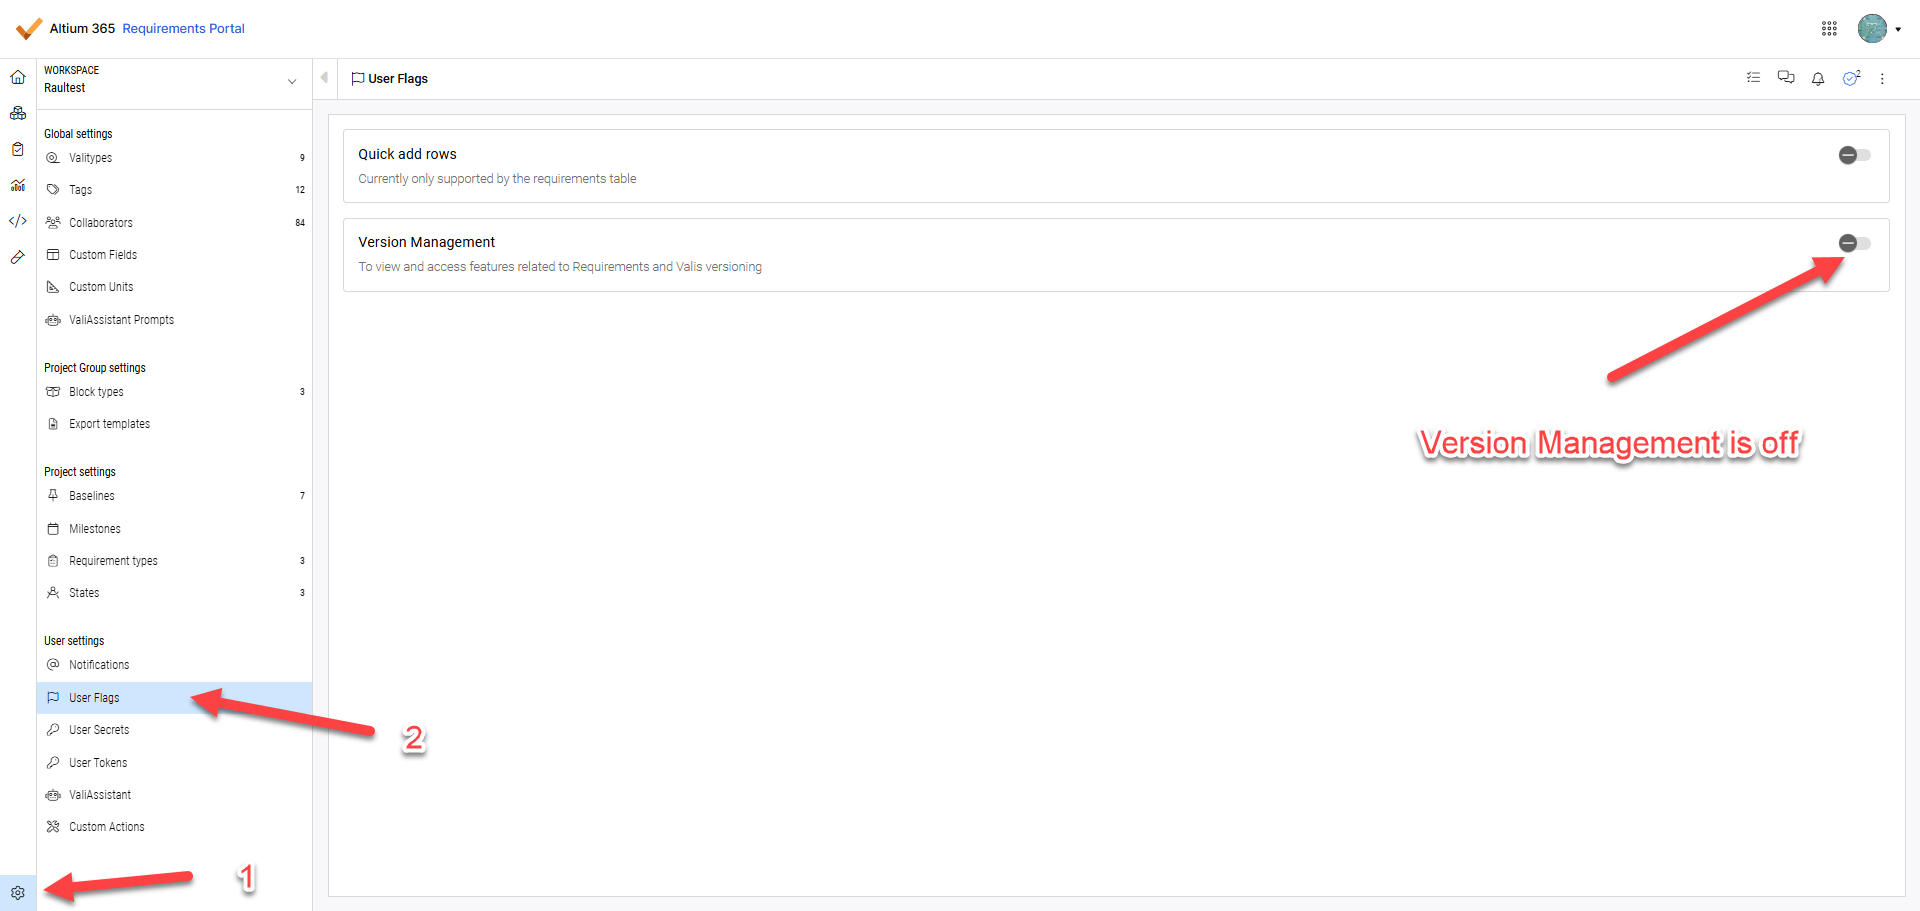Open the comments chat icon
The image size is (1920, 911).
click(1786, 78)
